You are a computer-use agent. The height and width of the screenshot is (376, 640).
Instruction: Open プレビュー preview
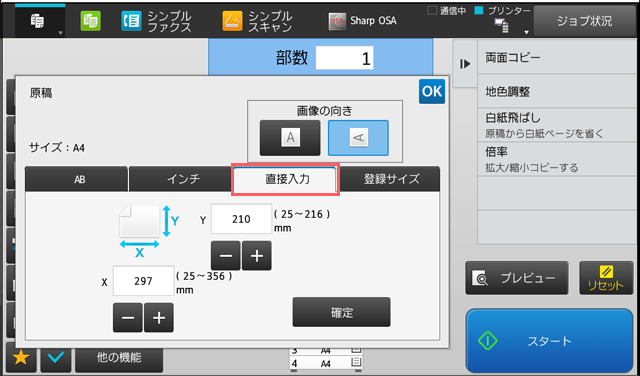(517, 278)
